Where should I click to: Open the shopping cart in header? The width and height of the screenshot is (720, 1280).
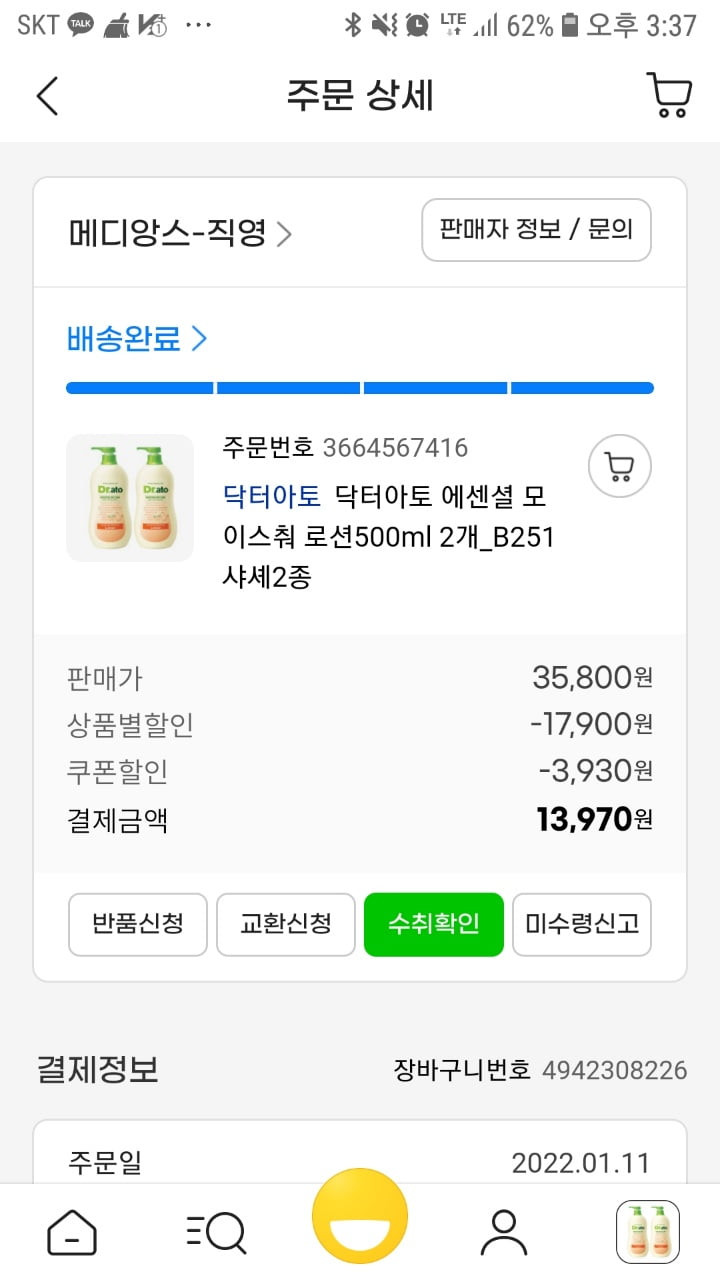tap(668, 96)
